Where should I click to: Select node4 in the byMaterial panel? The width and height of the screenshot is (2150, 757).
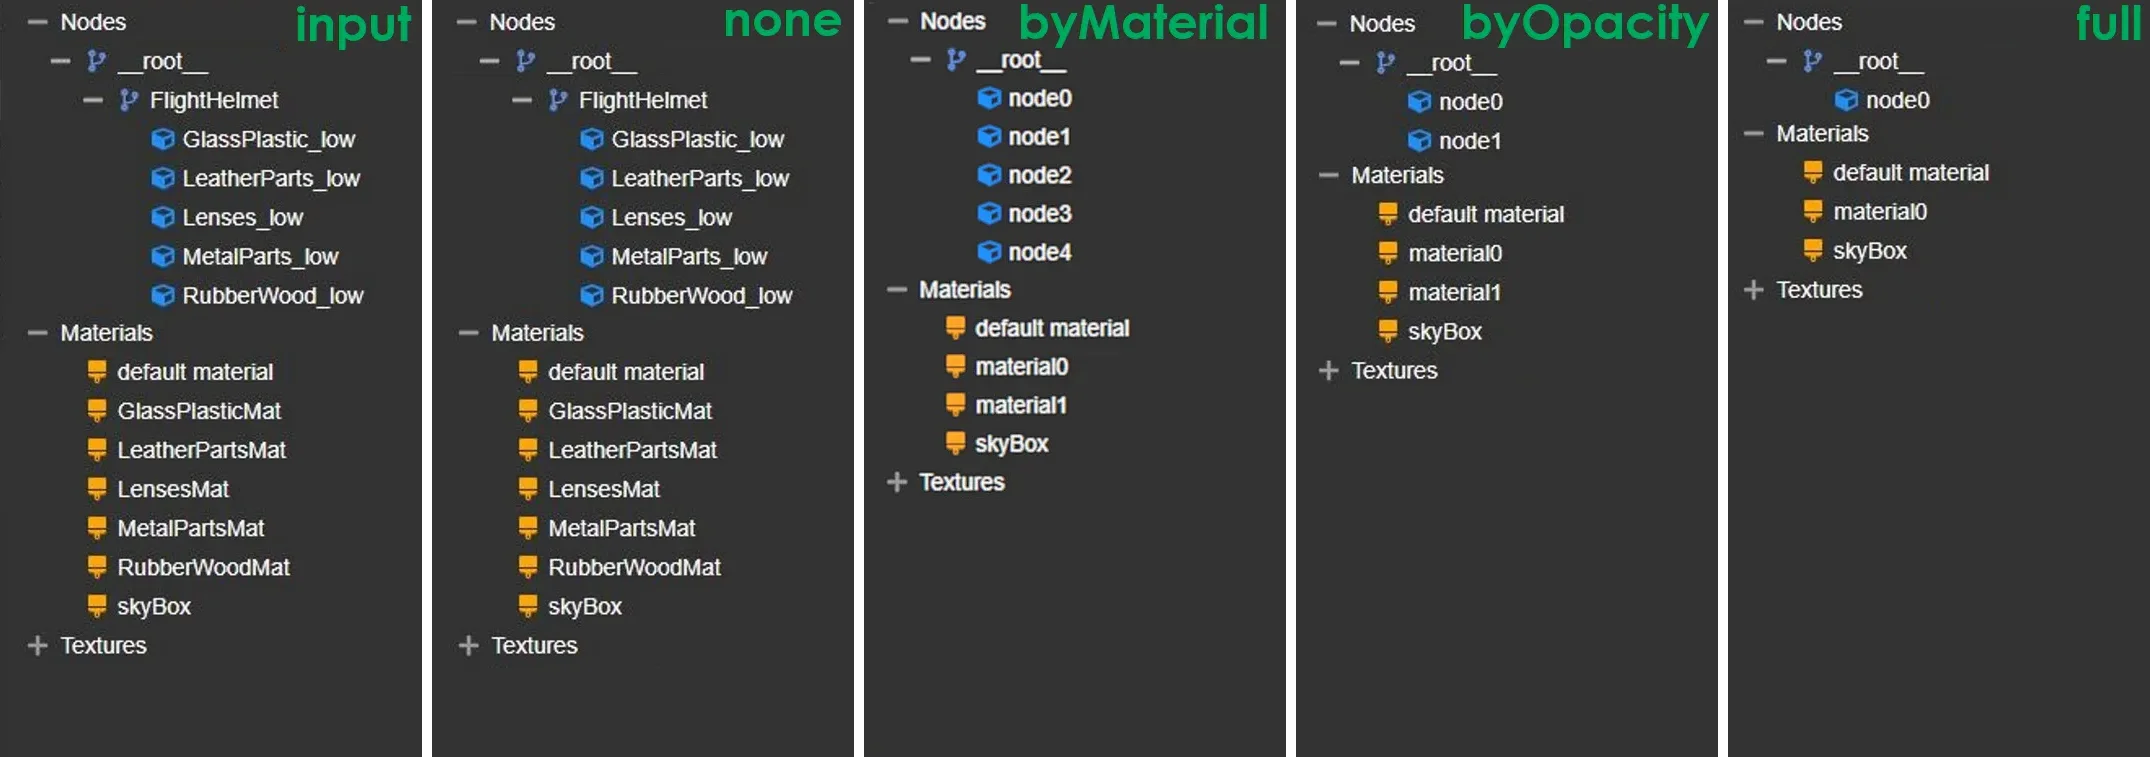point(1039,252)
